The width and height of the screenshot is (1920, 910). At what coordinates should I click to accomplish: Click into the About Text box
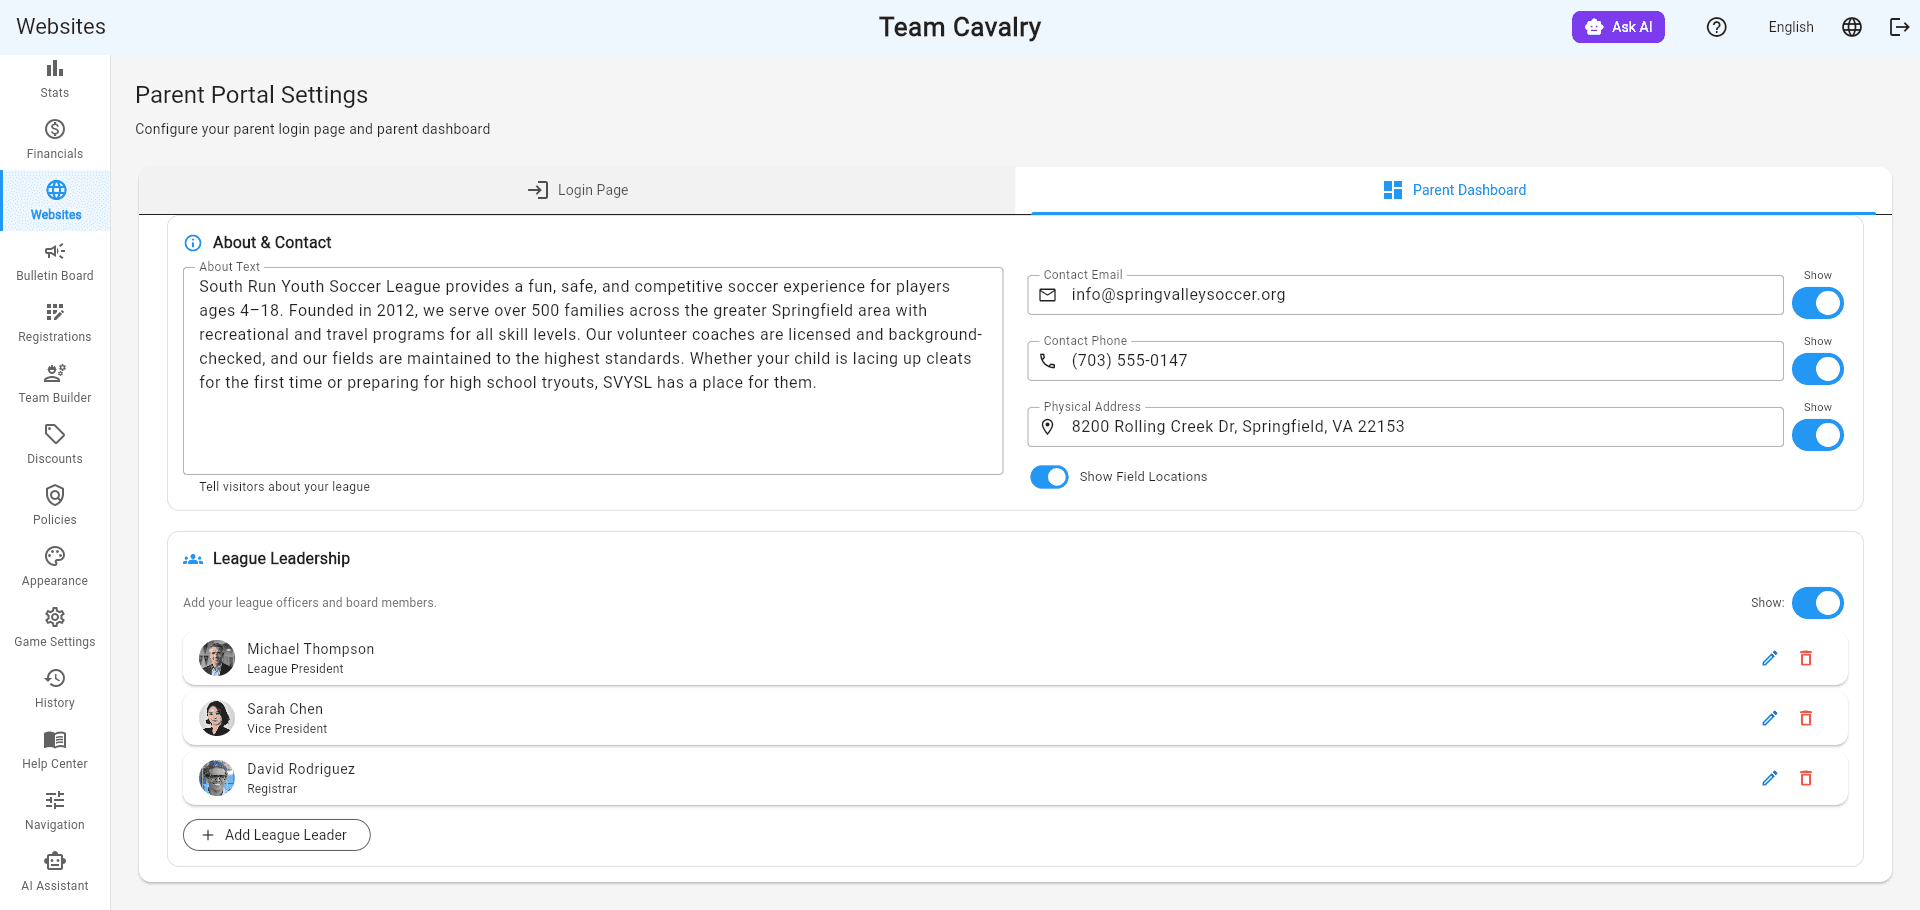tap(593, 371)
